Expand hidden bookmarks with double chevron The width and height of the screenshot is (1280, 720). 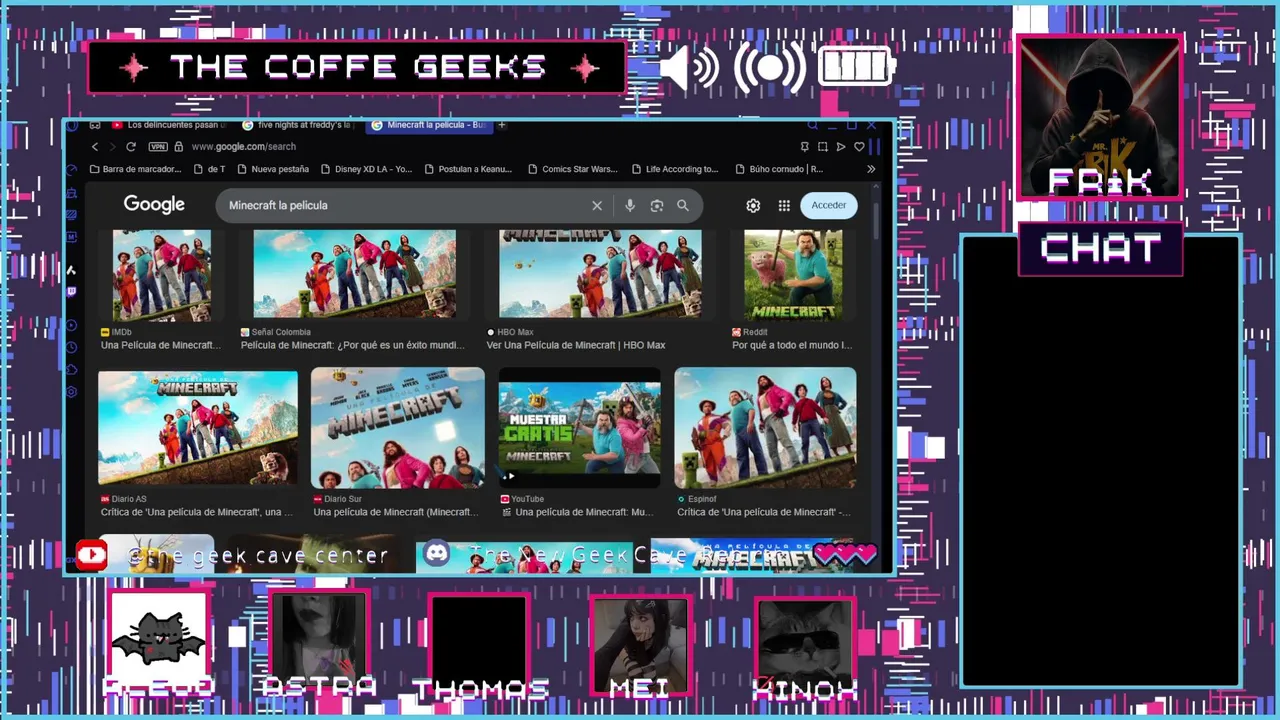point(871,169)
